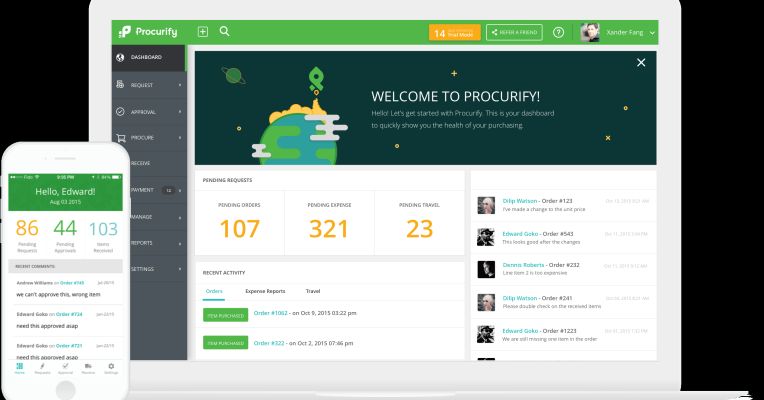The image size is (764, 400).
Task: Tap the Order #721 link on phone
Action: coord(69,346)
